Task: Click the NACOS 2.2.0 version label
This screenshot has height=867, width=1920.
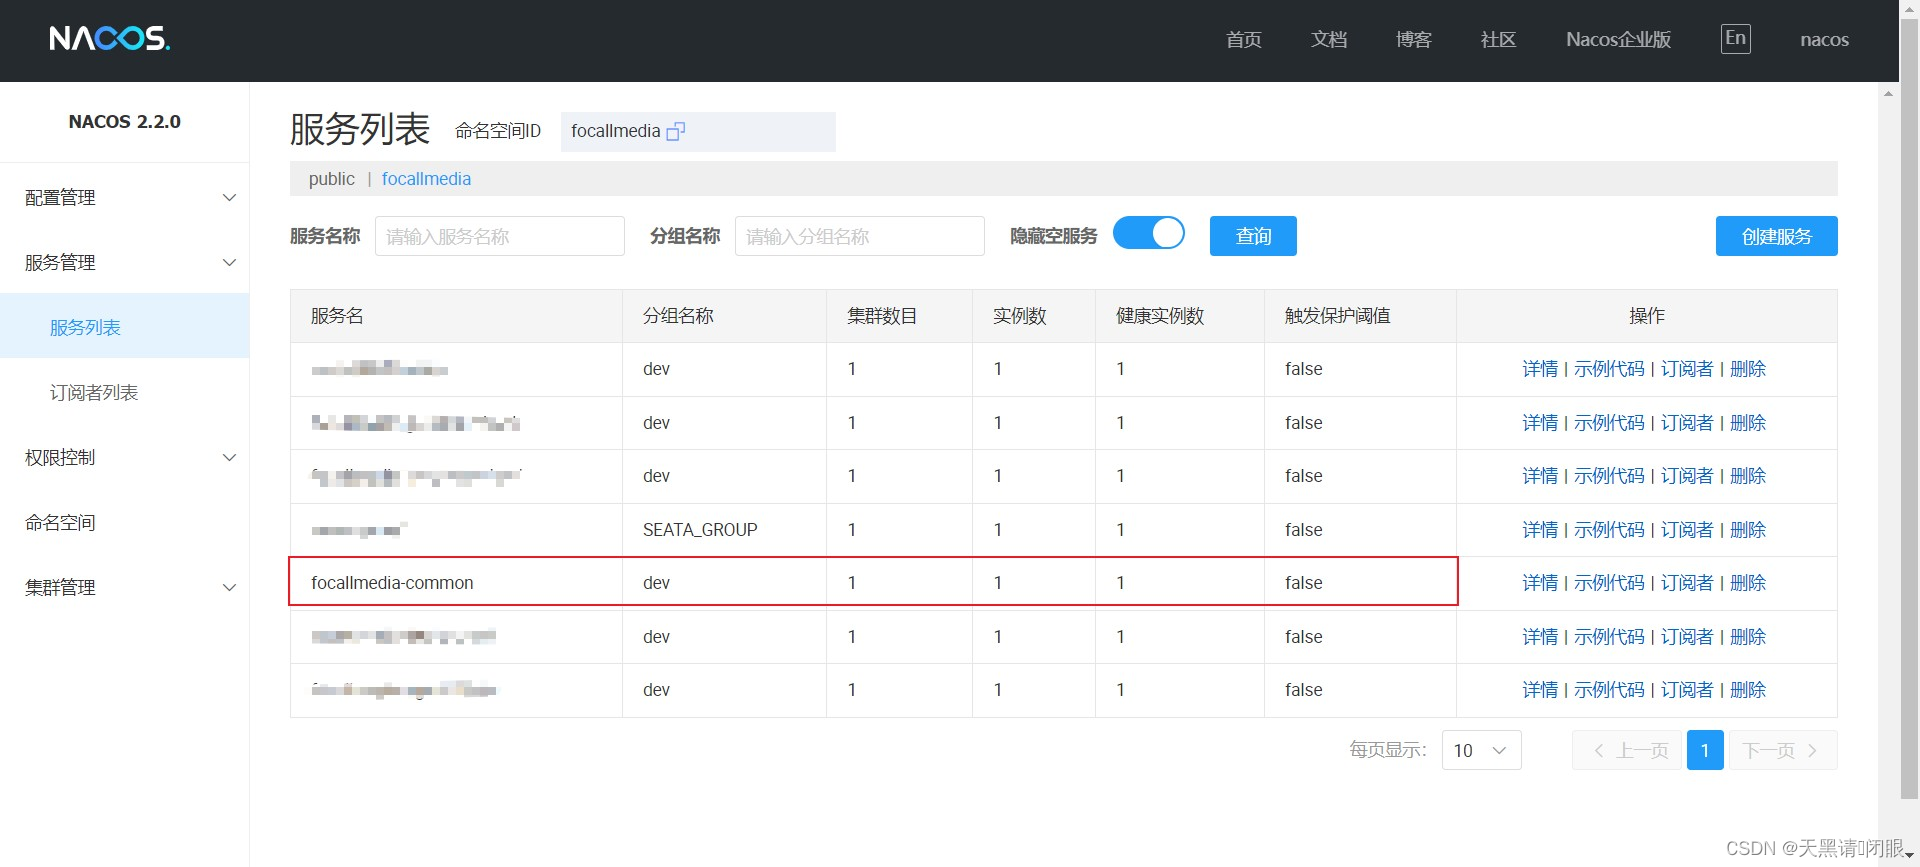Action: [125, 122]
